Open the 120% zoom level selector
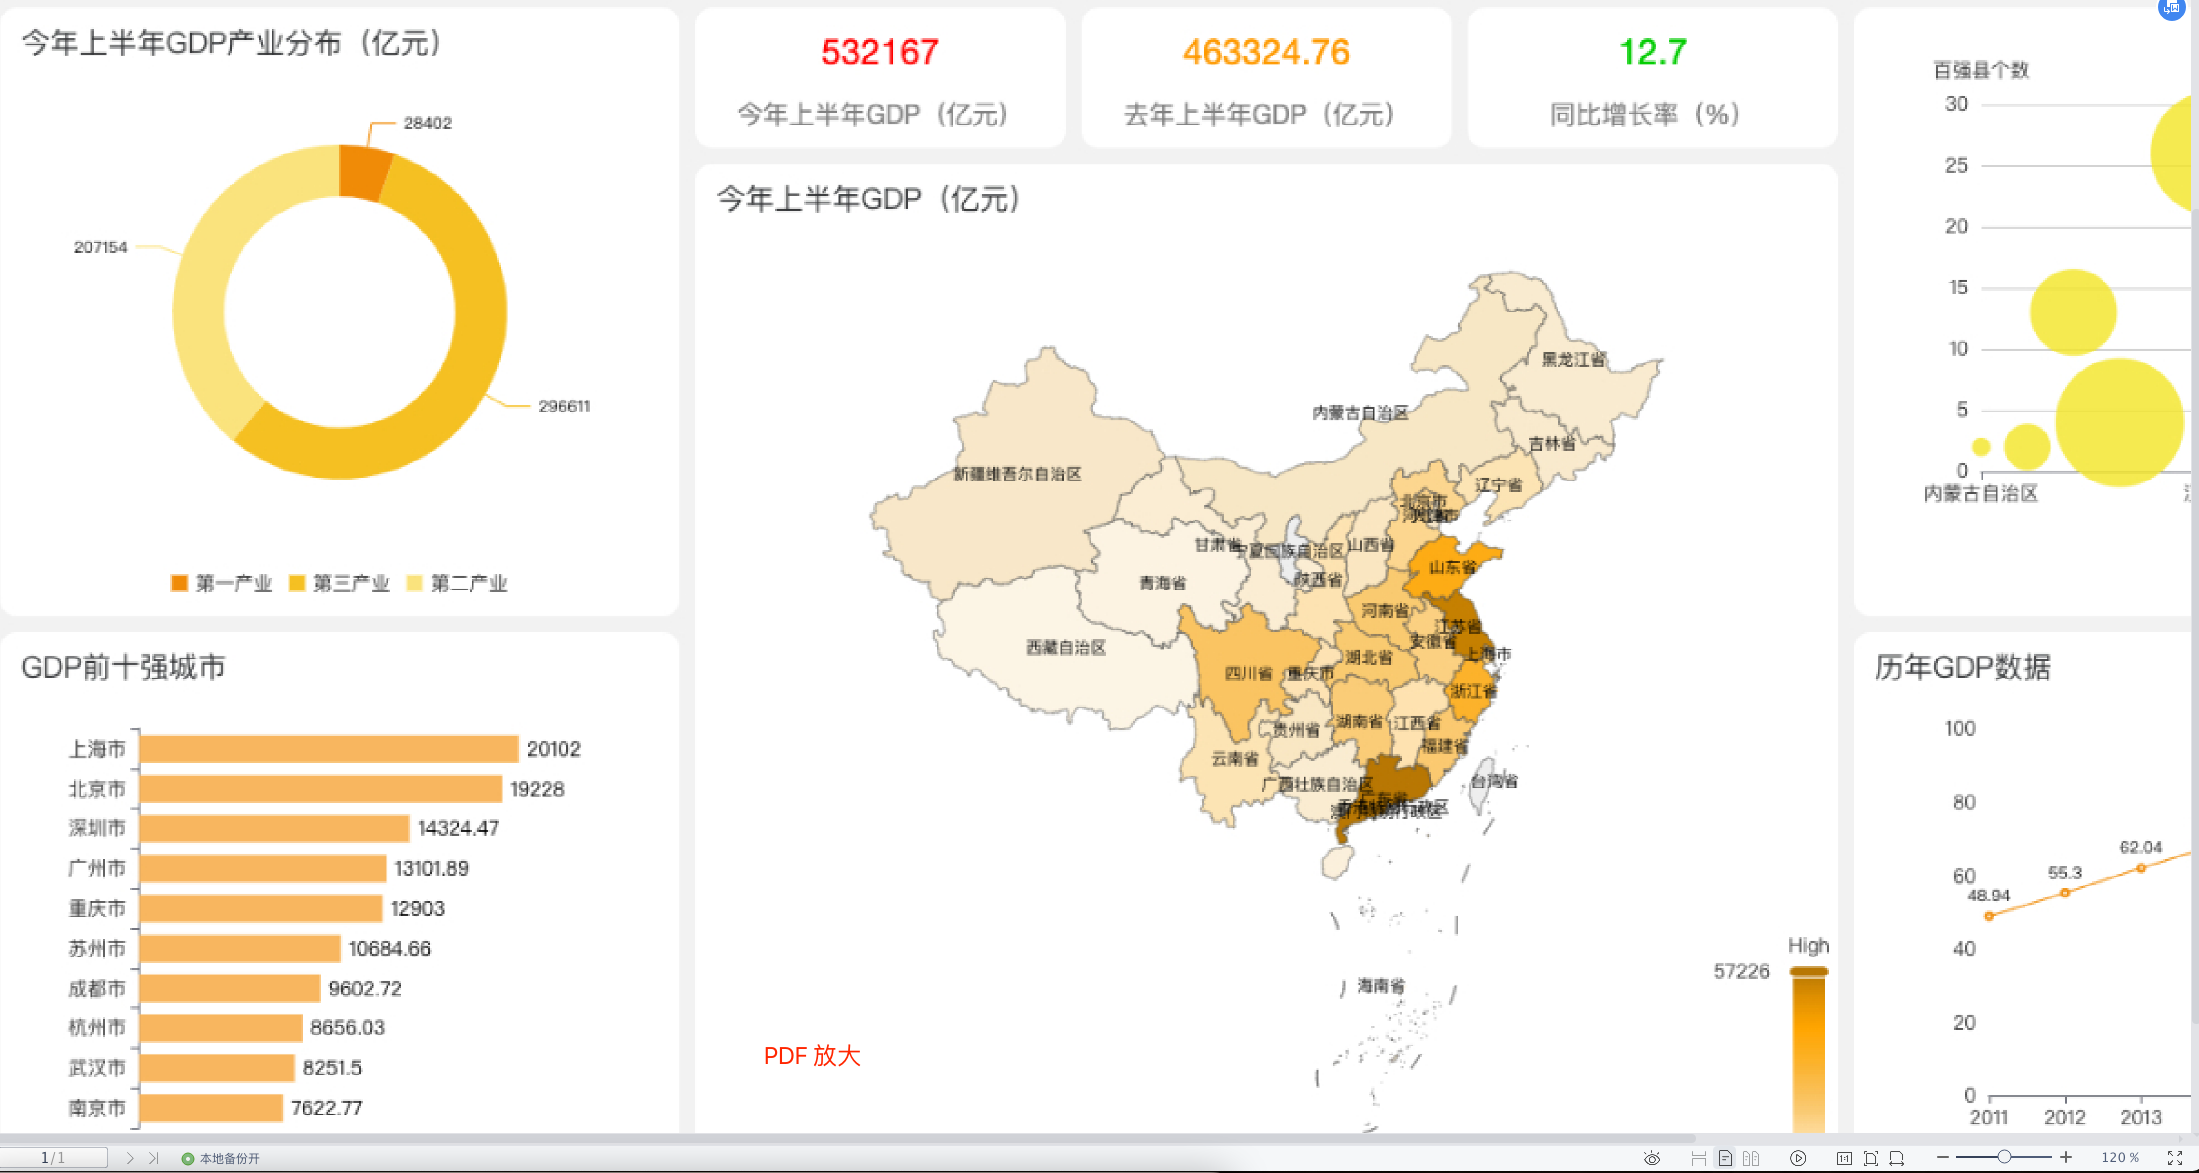2199x1173 pixels. [x=2121, y=1157]
